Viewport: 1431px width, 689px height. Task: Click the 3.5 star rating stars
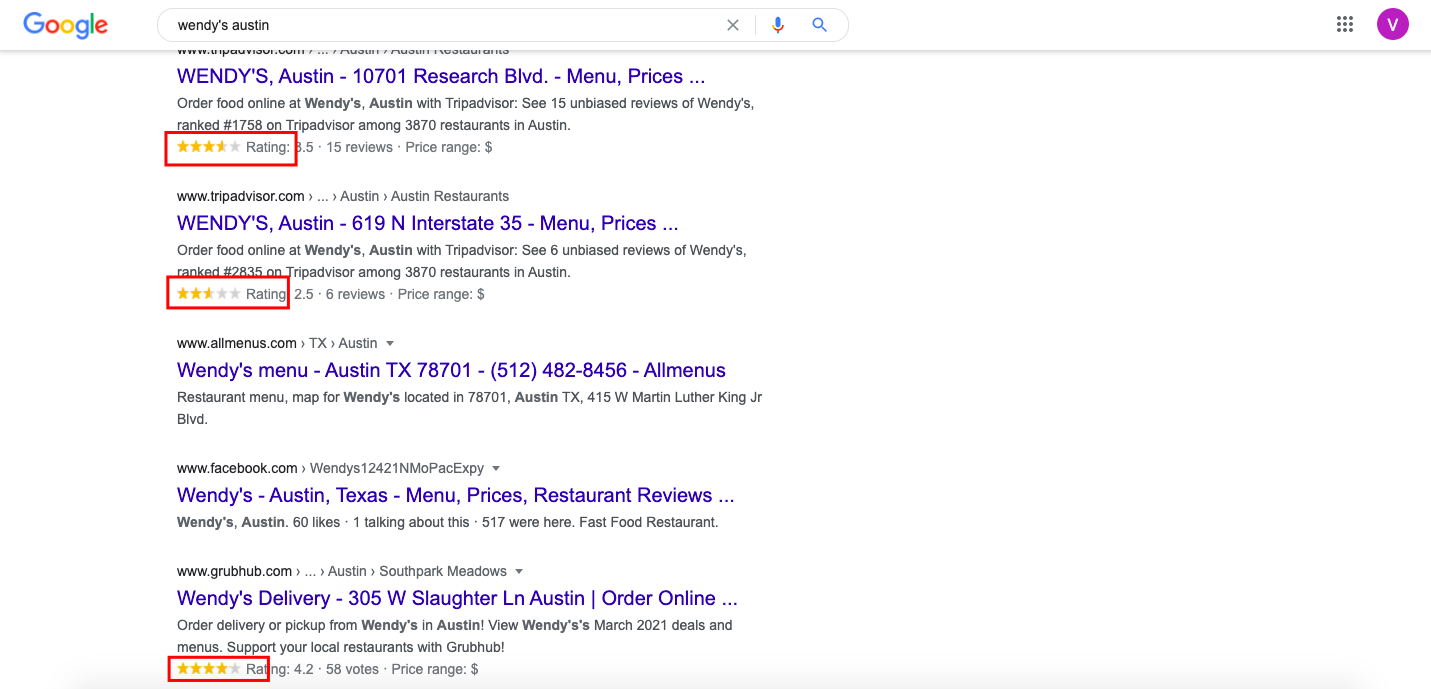point(209,147)
